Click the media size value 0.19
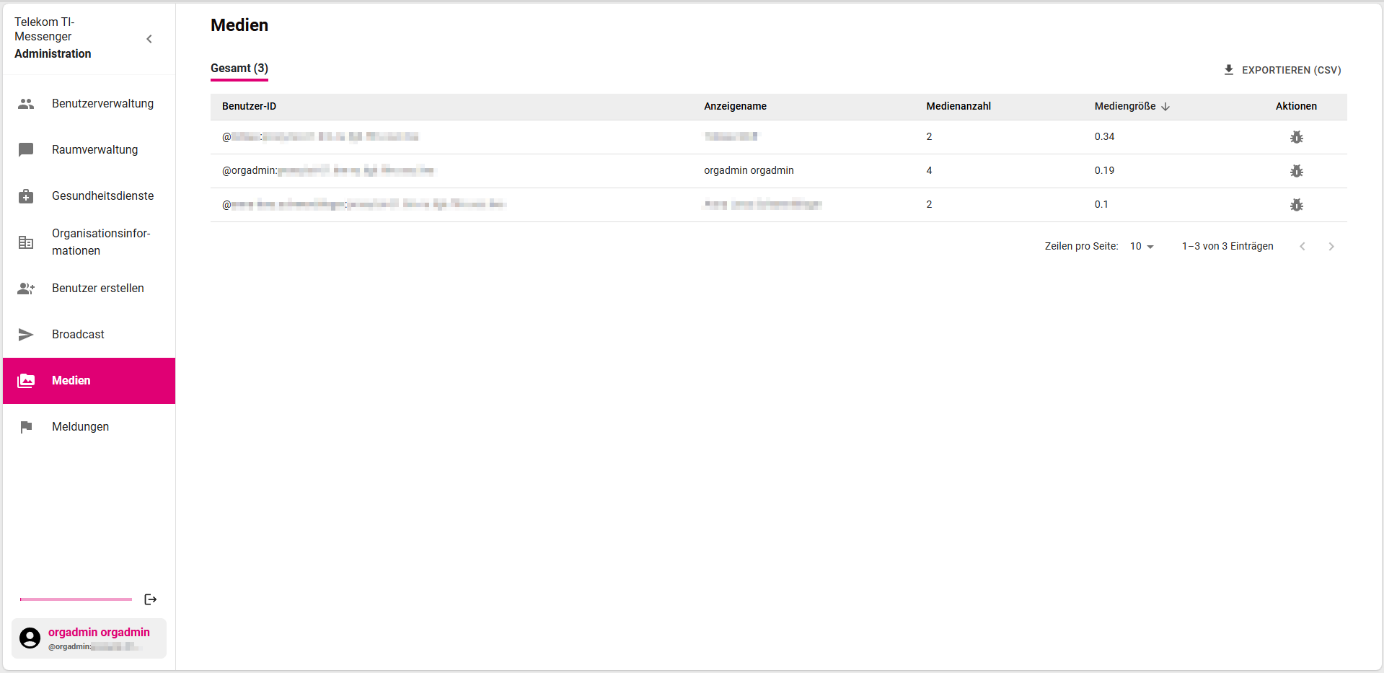This screenshot has height=673, width=1384. click(1105, 171)
